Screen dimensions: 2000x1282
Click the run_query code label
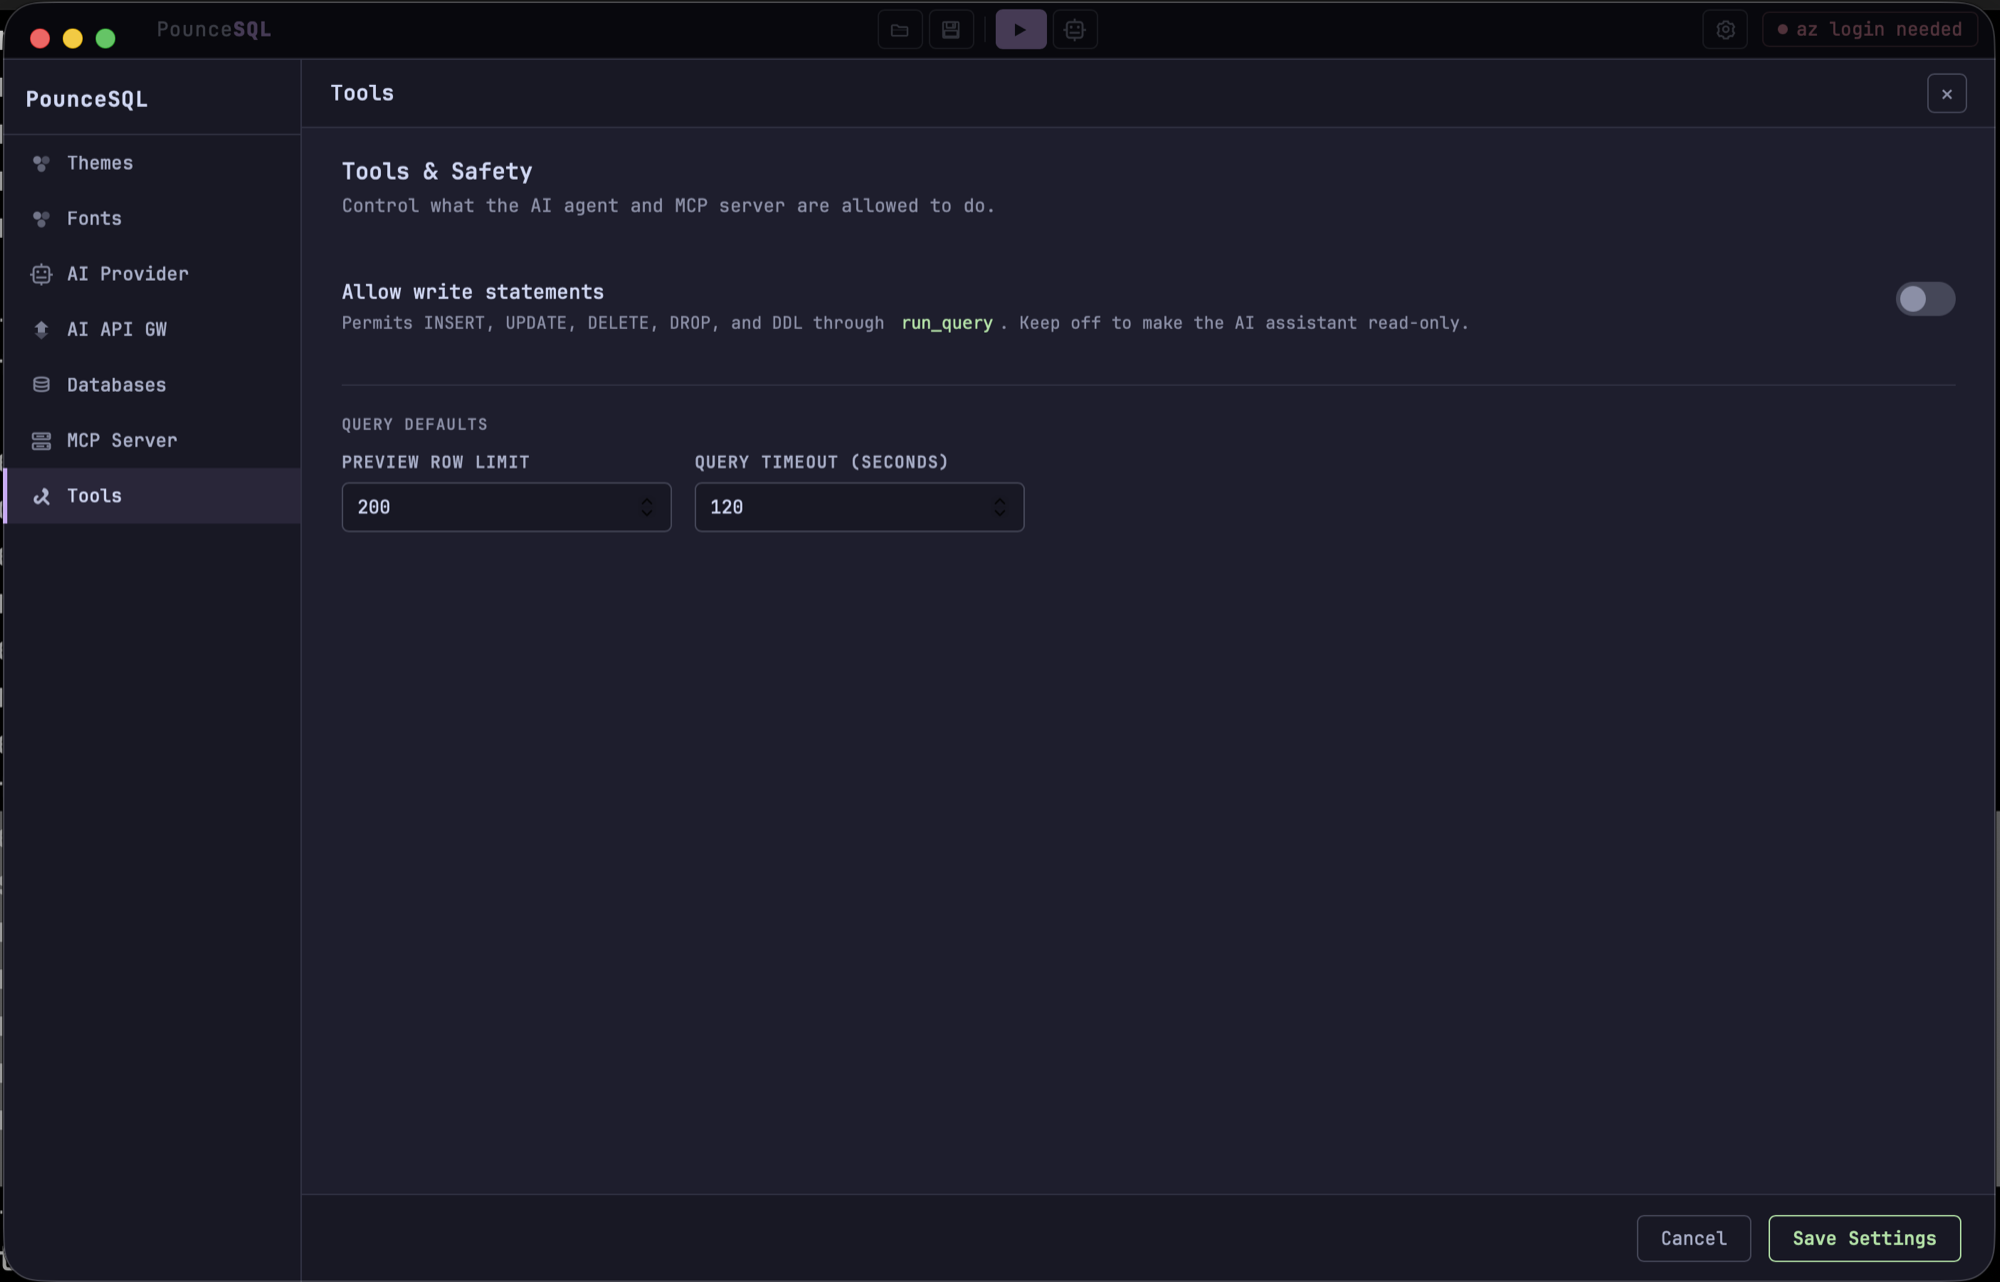(947, 323)
